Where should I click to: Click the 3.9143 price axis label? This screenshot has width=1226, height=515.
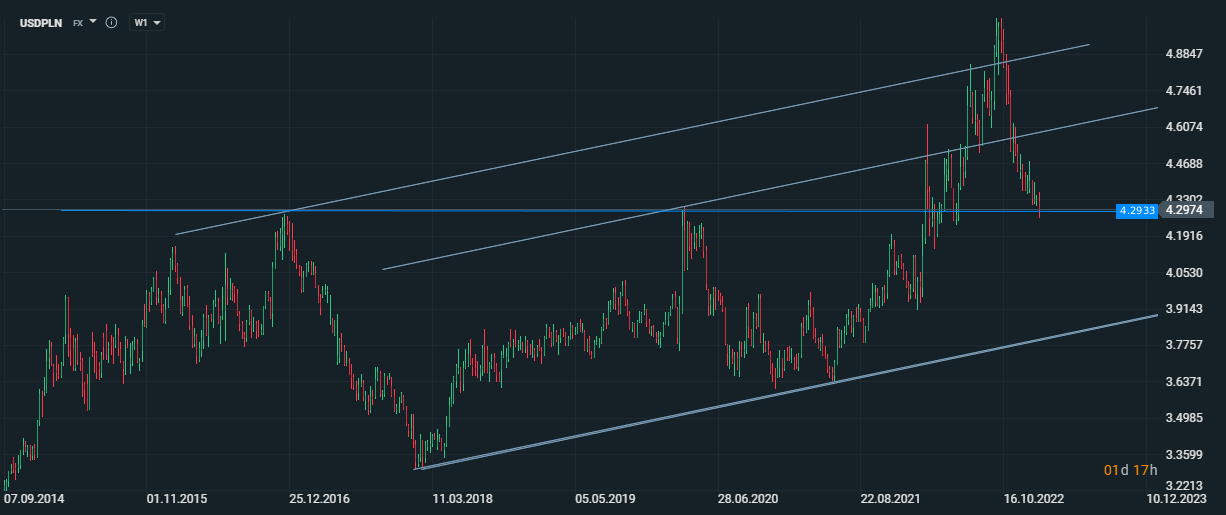pyautogui.click(x=1183, y=309)
